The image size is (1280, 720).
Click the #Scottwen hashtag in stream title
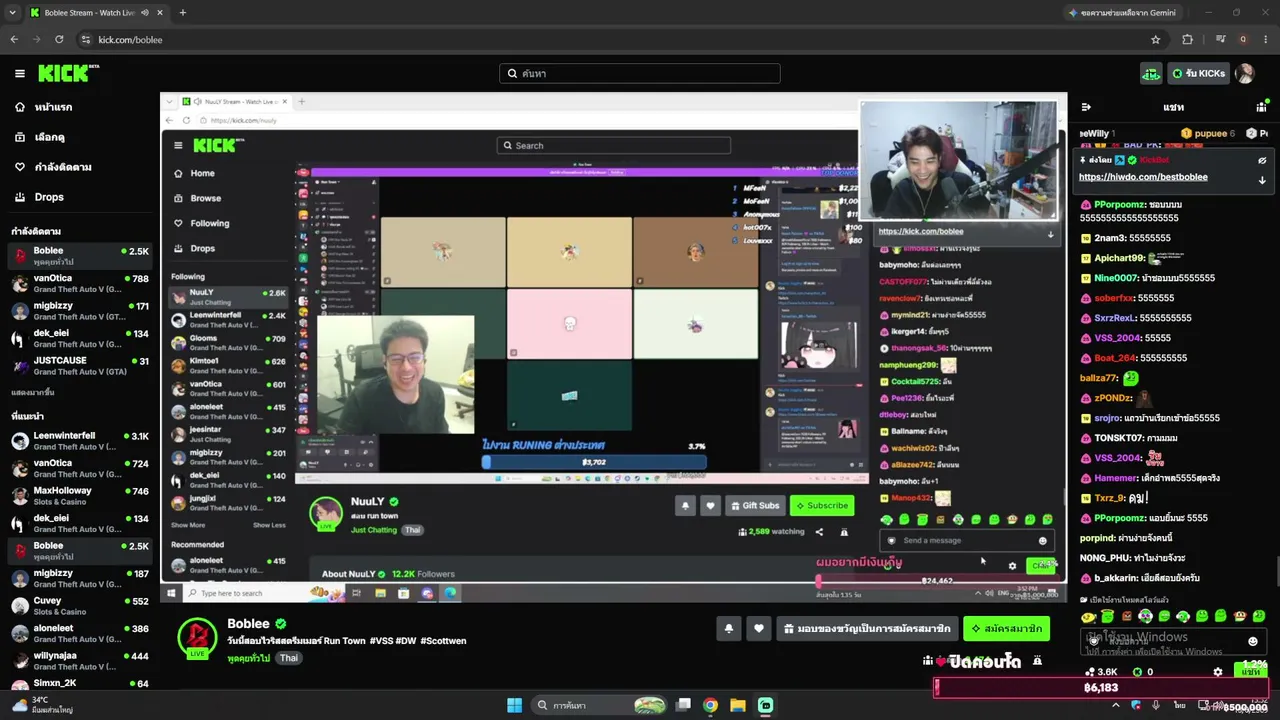[443, 641]
